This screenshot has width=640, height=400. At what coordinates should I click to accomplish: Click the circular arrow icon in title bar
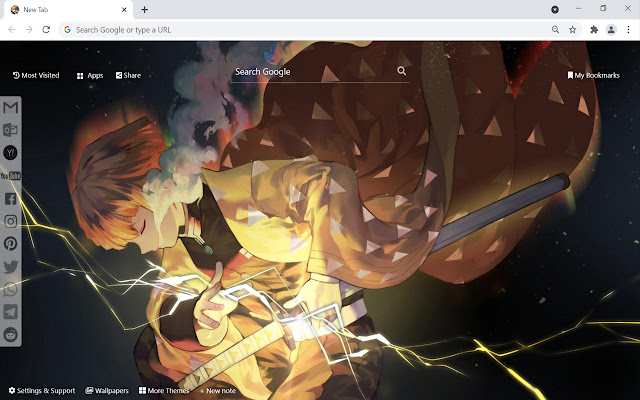tap(555, 9)
